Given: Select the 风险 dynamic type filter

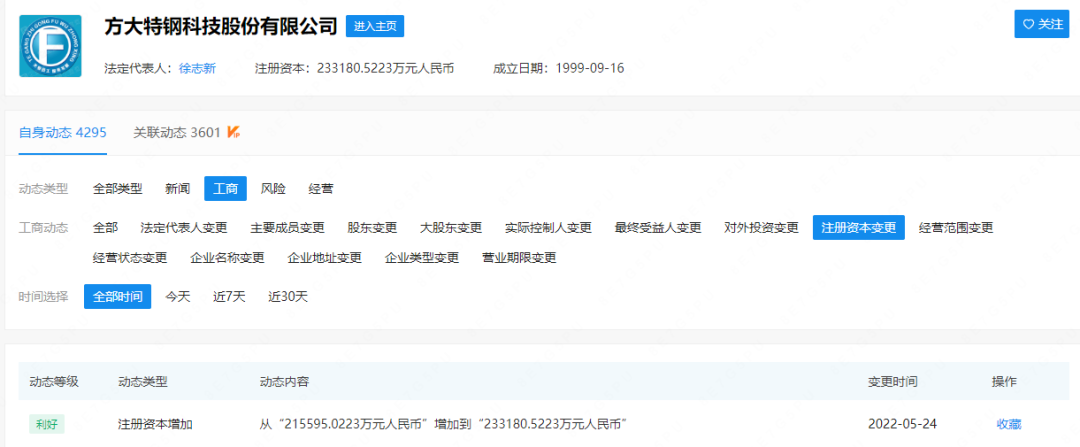Looking at the screenshot, I should point(273,188).
